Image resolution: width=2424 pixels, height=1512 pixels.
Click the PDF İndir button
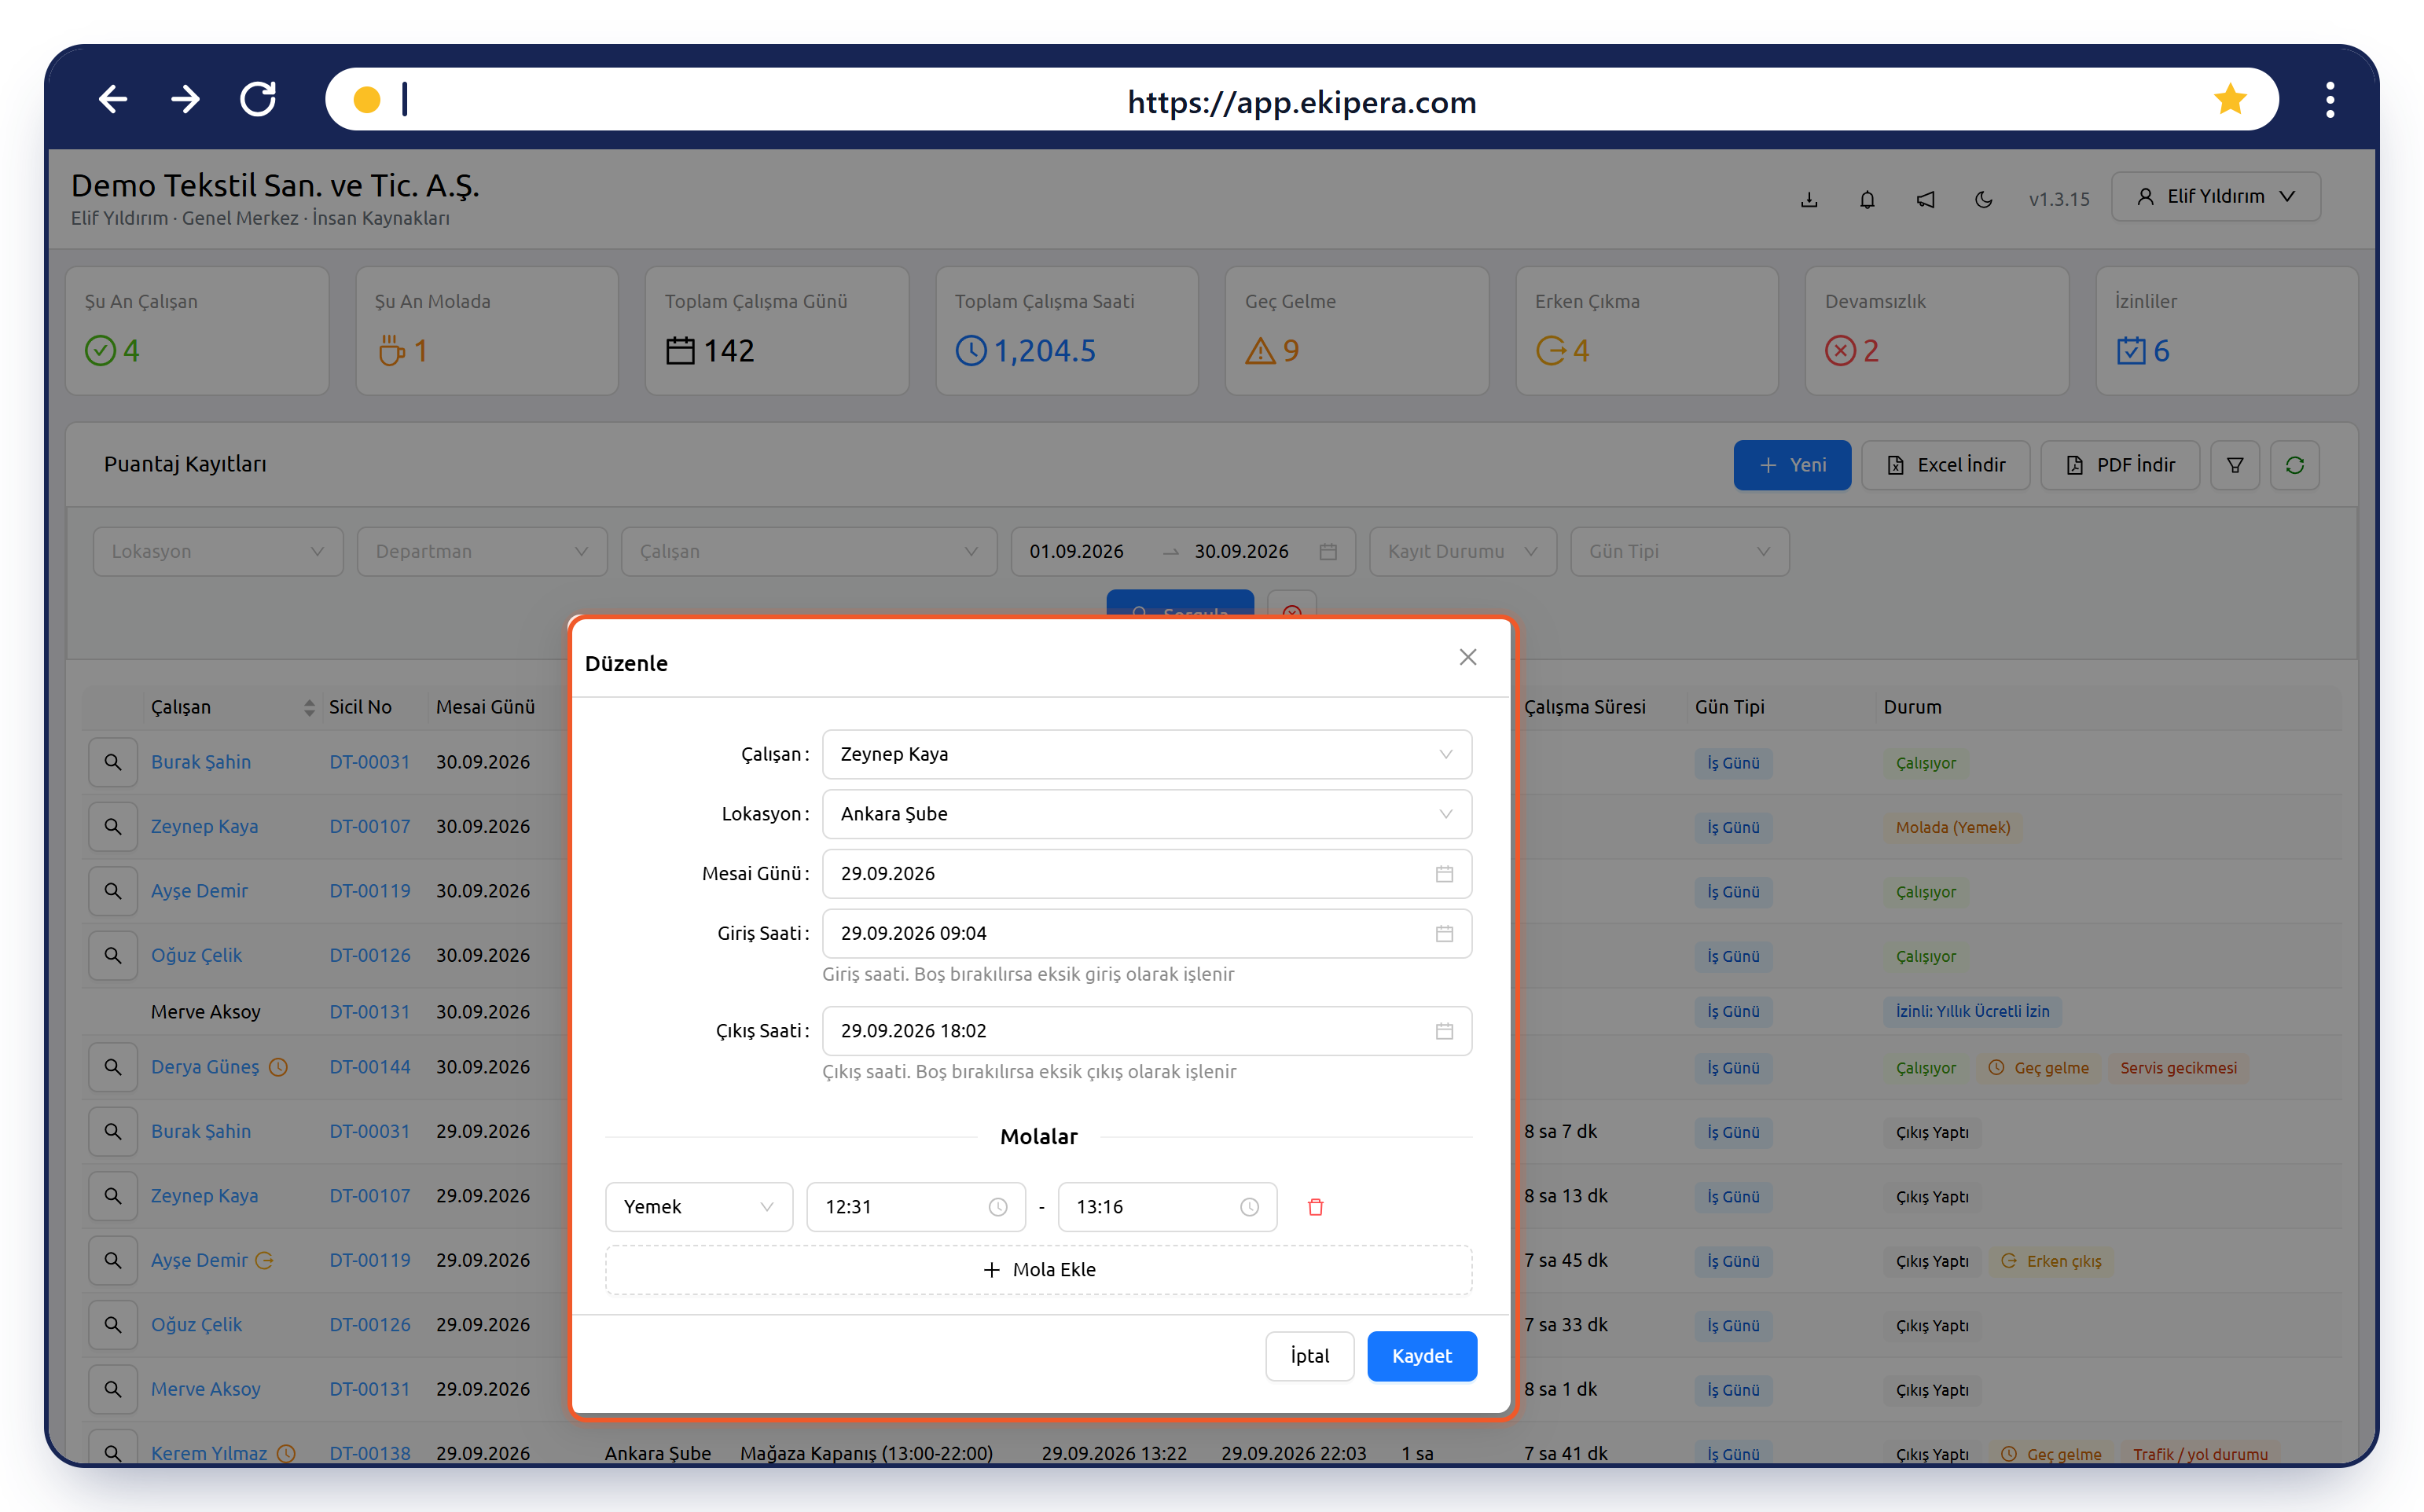(2119, 465)
